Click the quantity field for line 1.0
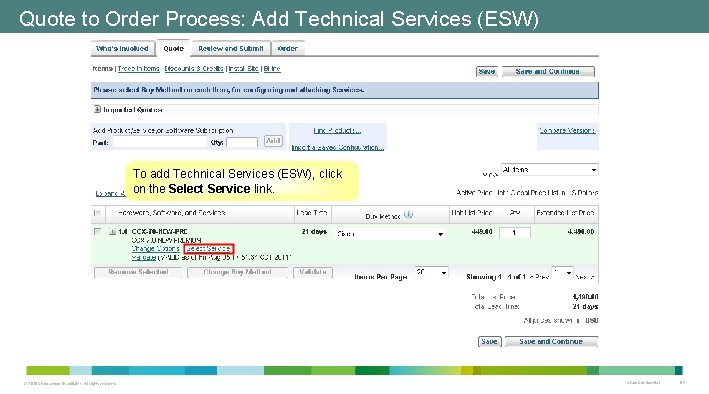The width and height of the screenshot is (709, 394). coord(515,233)
